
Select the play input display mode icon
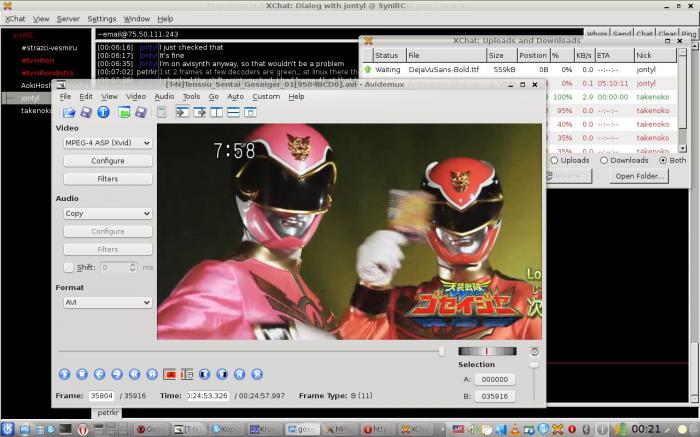182,112
